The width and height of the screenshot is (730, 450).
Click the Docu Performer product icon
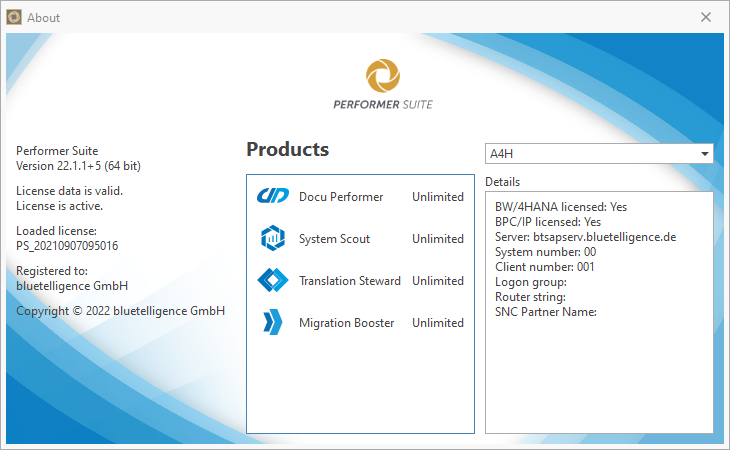[272, 197]
